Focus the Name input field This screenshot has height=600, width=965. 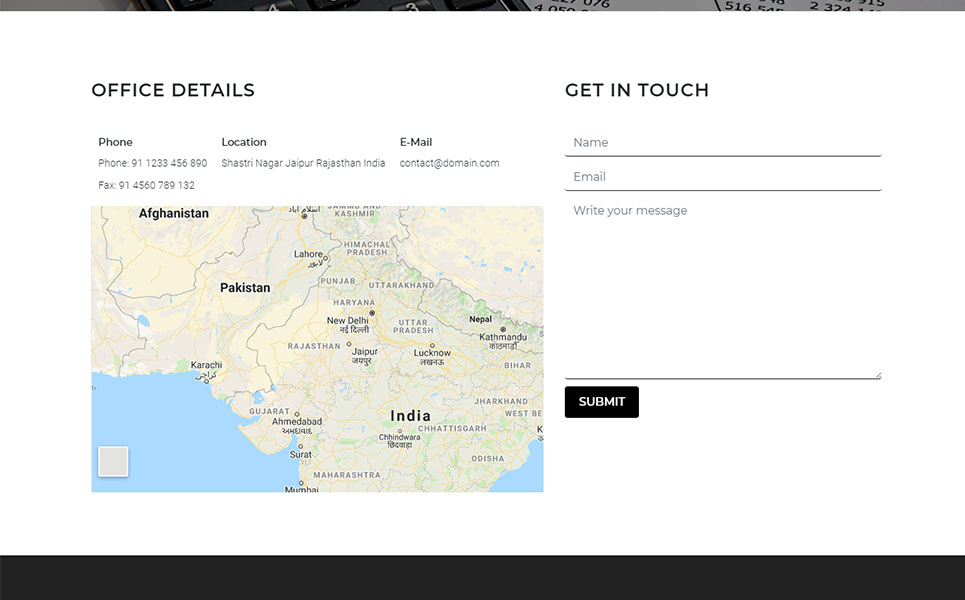coord(722,143)
